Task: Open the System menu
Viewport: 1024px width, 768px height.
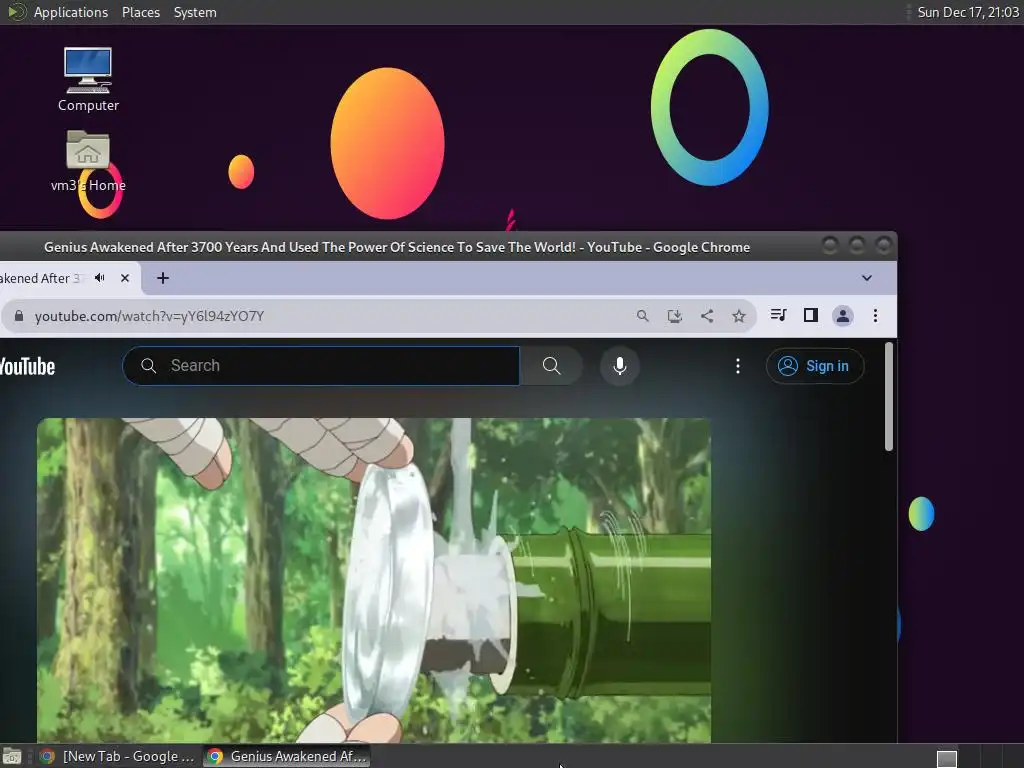Action: (x=195, y=12)
